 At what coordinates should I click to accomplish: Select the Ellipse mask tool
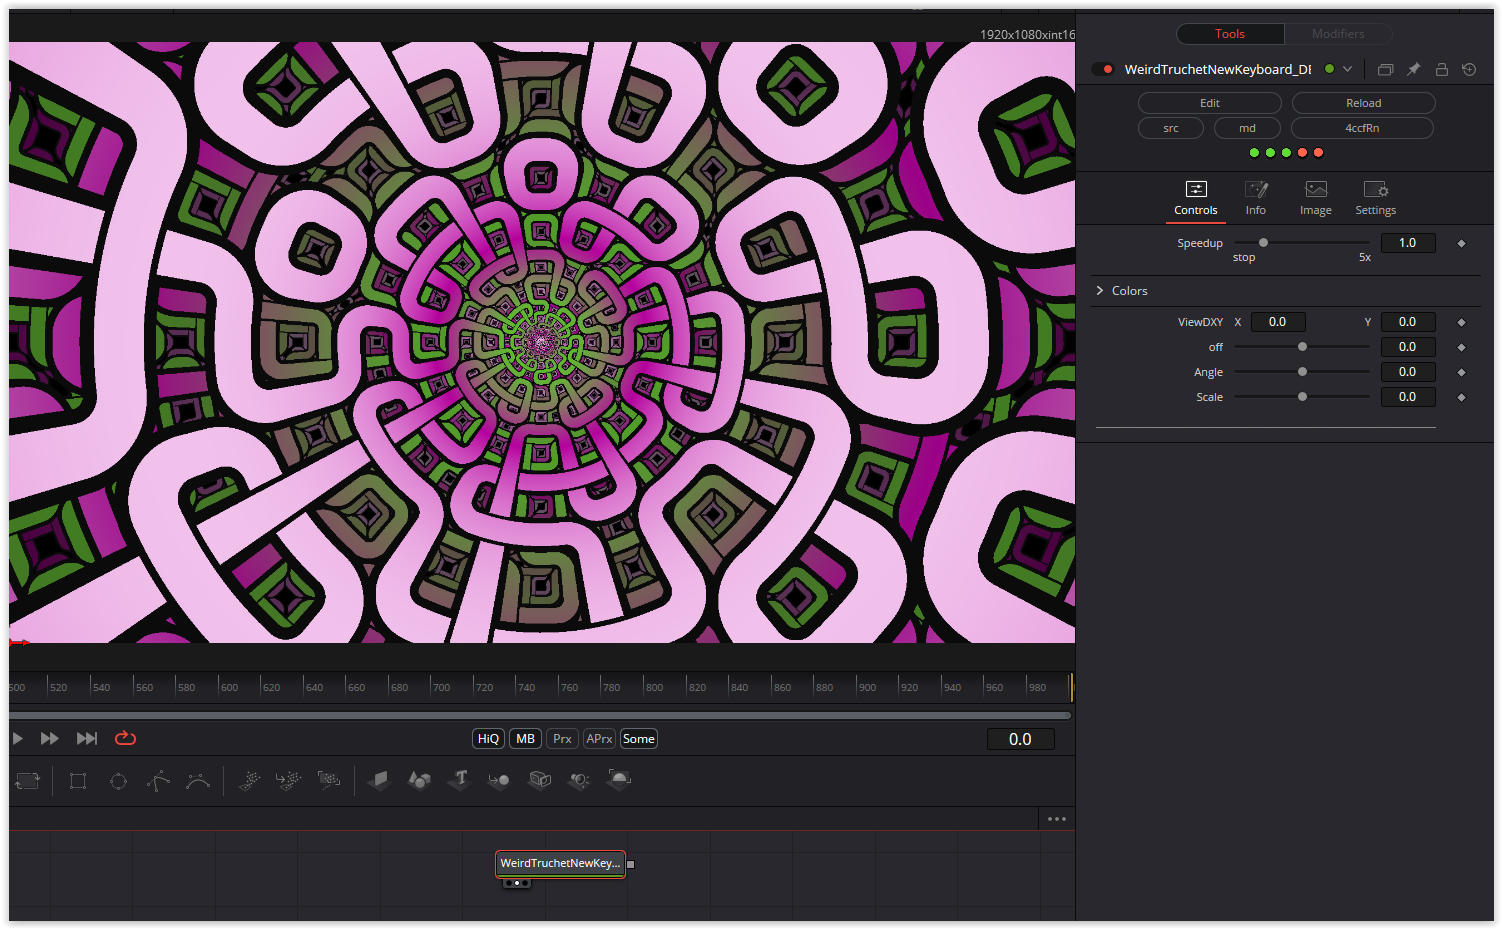coord(118,781)
